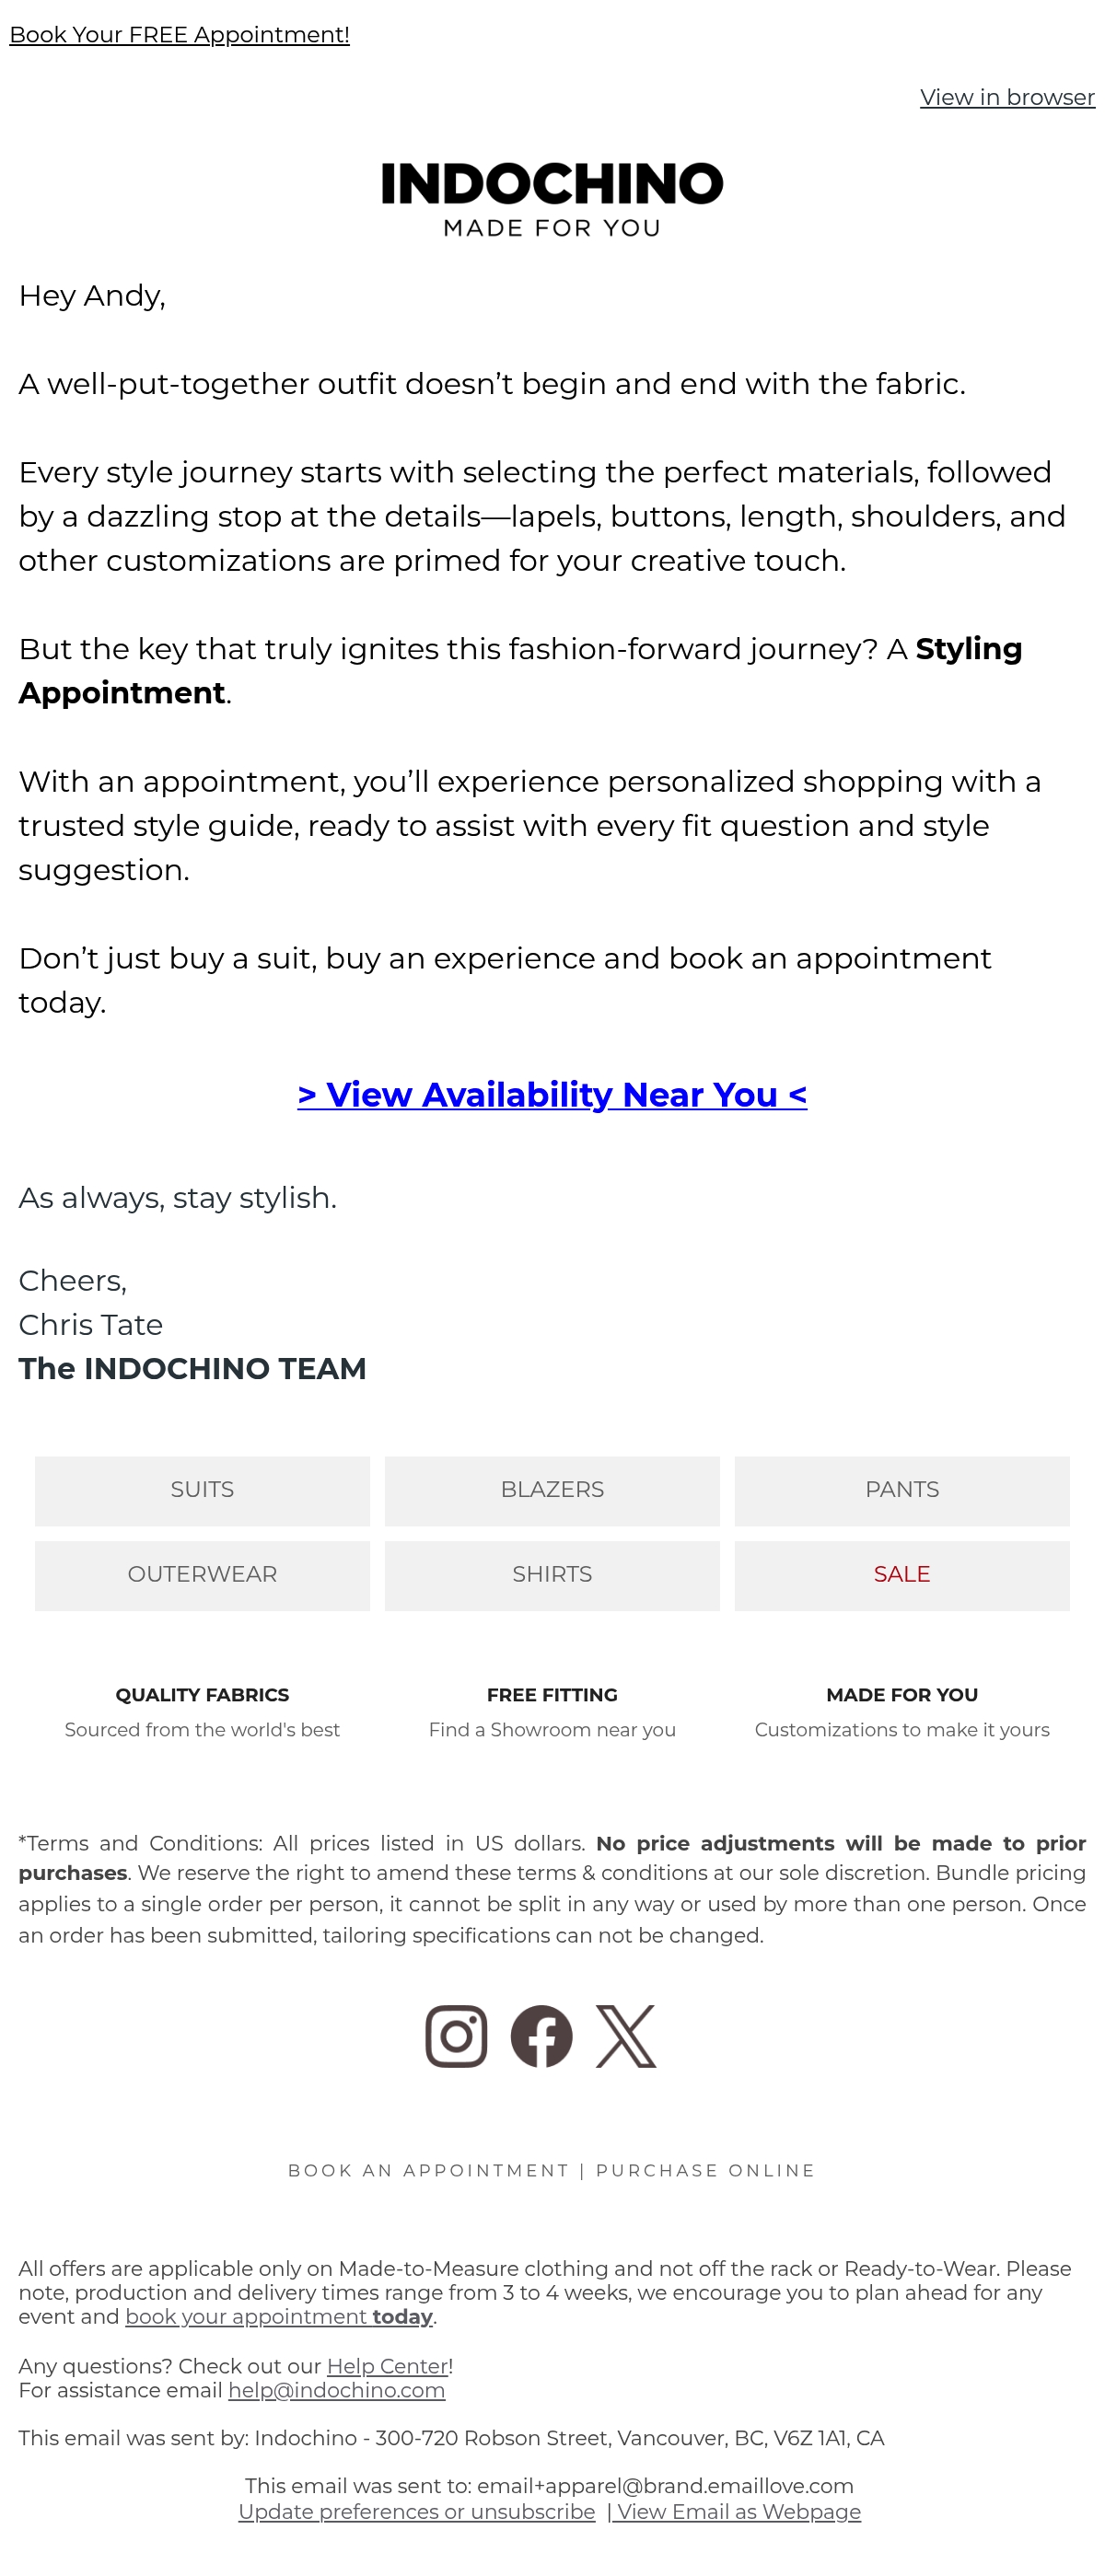Viewport: 1105px width, 2576px height.
Task: Open the OUTERWEAR category
Action: click(x=202, y=1575)
